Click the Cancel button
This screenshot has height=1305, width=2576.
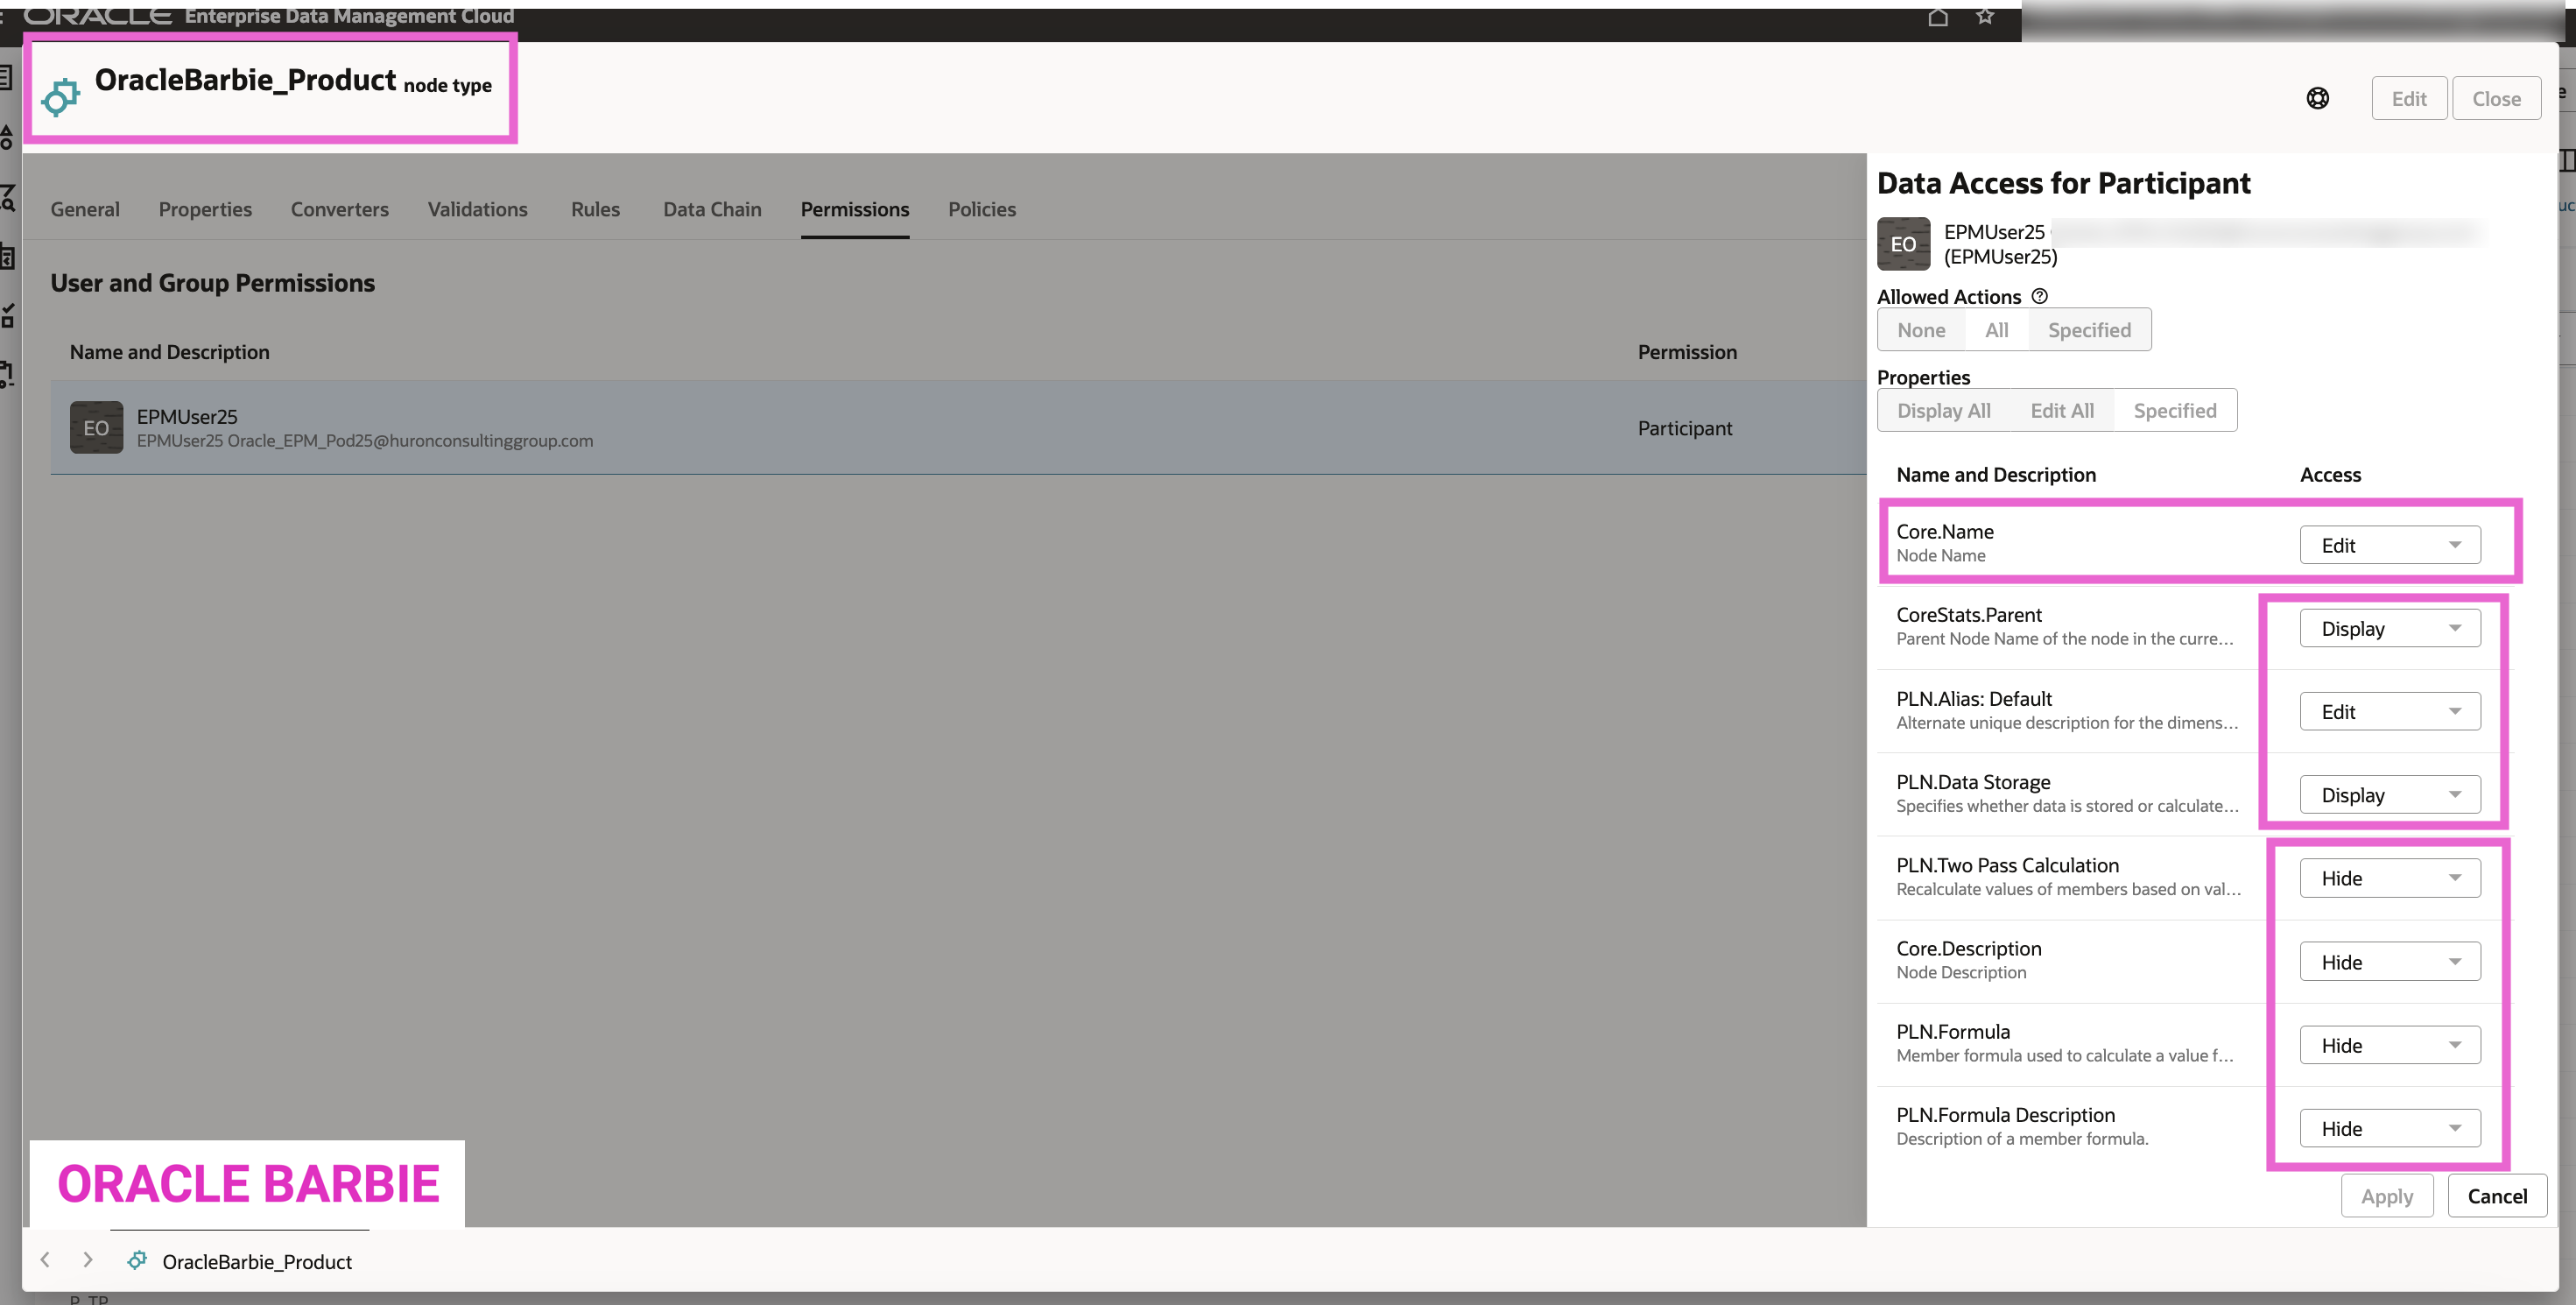2496,1196
